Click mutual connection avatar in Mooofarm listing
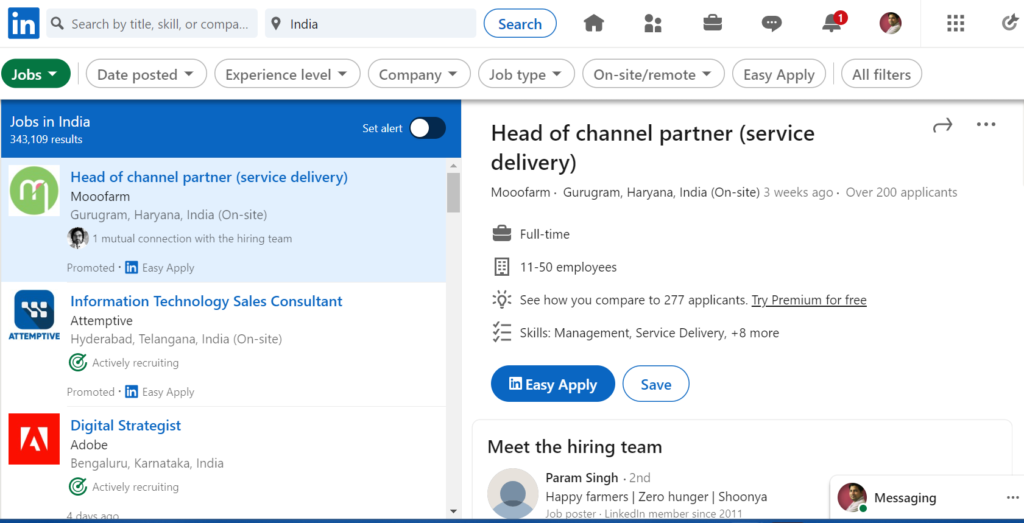This screenshot has width=1024, height=523. coord(78,238)
